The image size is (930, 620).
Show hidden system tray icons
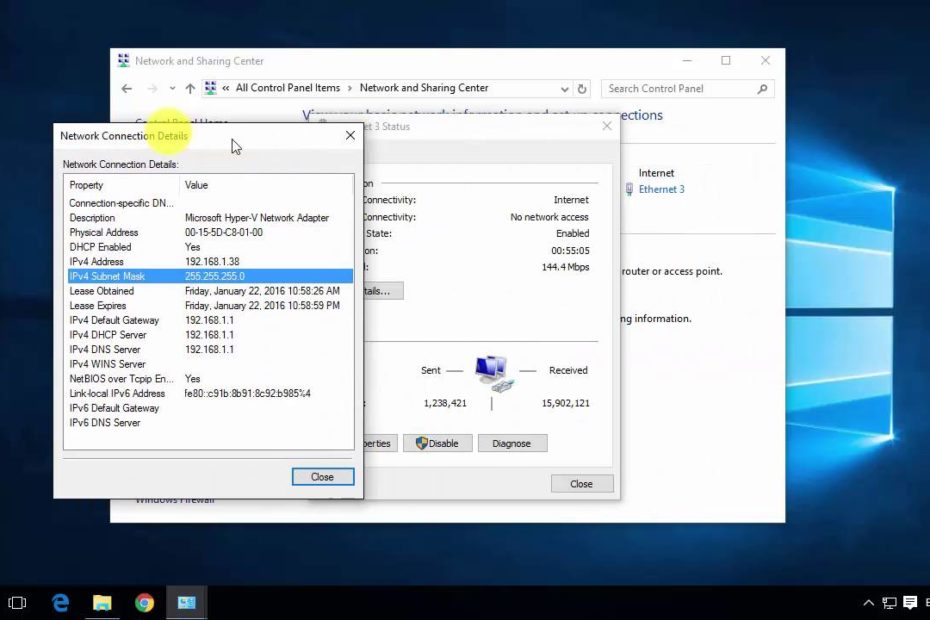coord(867,603)
